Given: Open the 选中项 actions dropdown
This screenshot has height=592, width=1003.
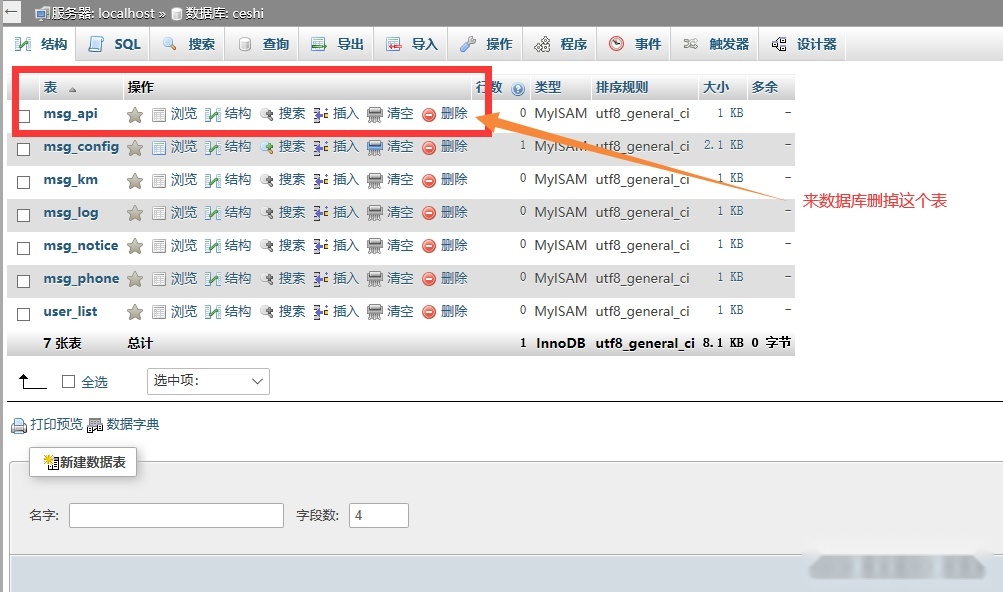Looking at the screenshot, I should [x=208, y=381].
